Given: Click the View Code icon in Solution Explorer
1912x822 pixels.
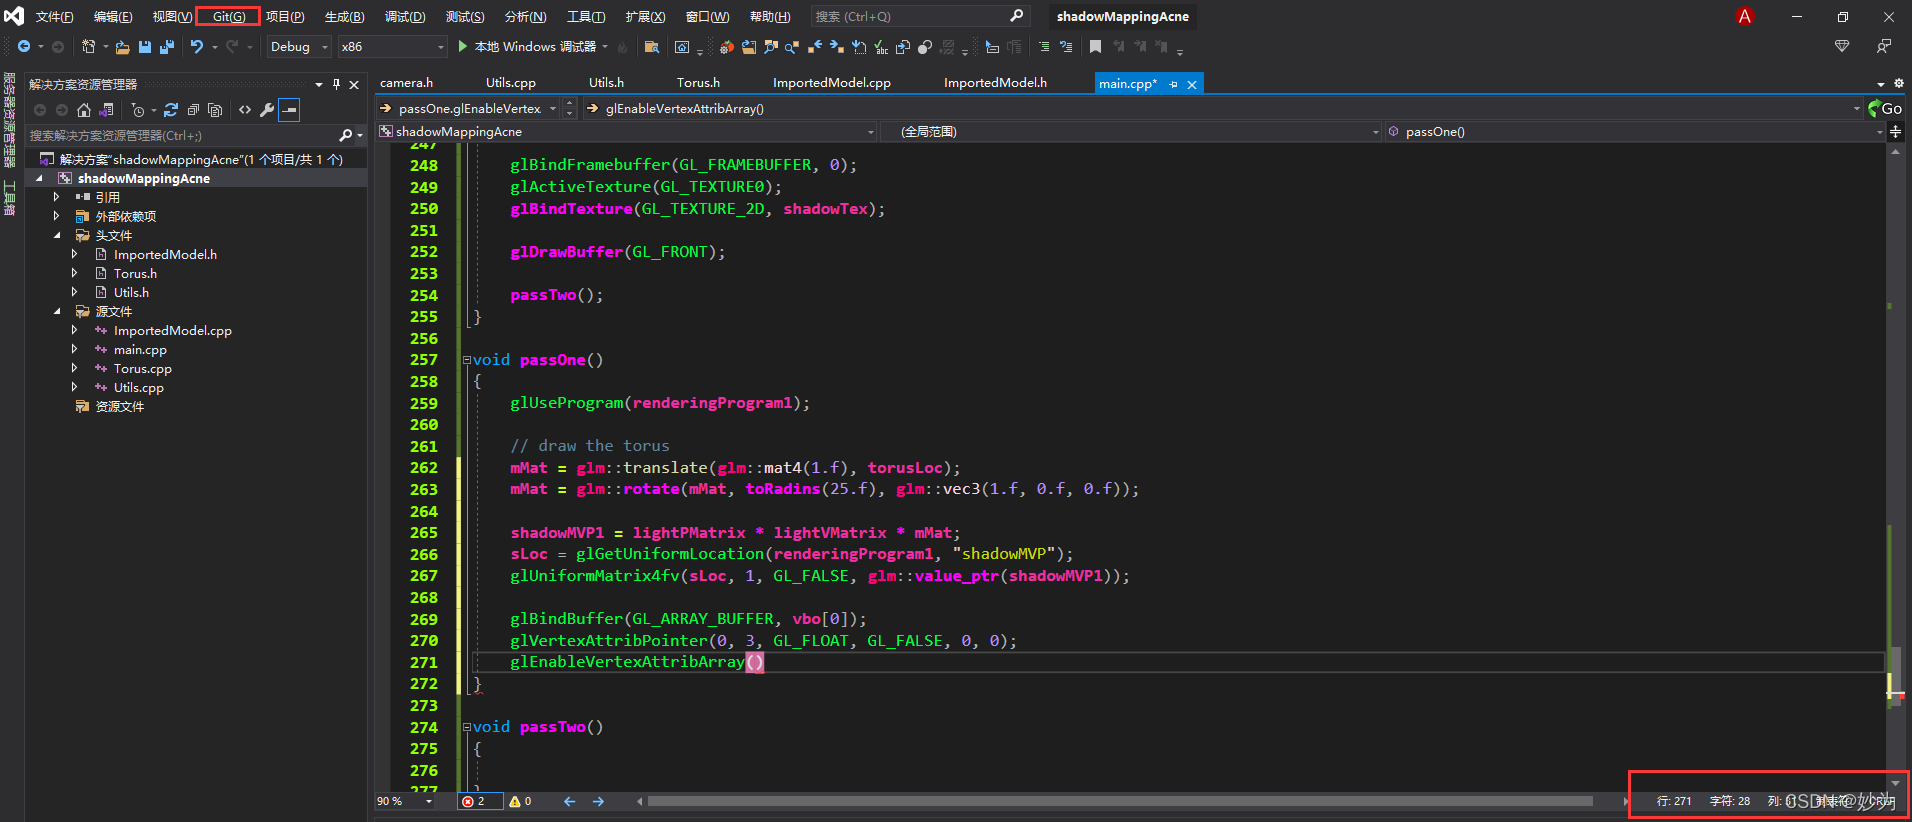Looking at the screenshot, I should tap(245, 110).
